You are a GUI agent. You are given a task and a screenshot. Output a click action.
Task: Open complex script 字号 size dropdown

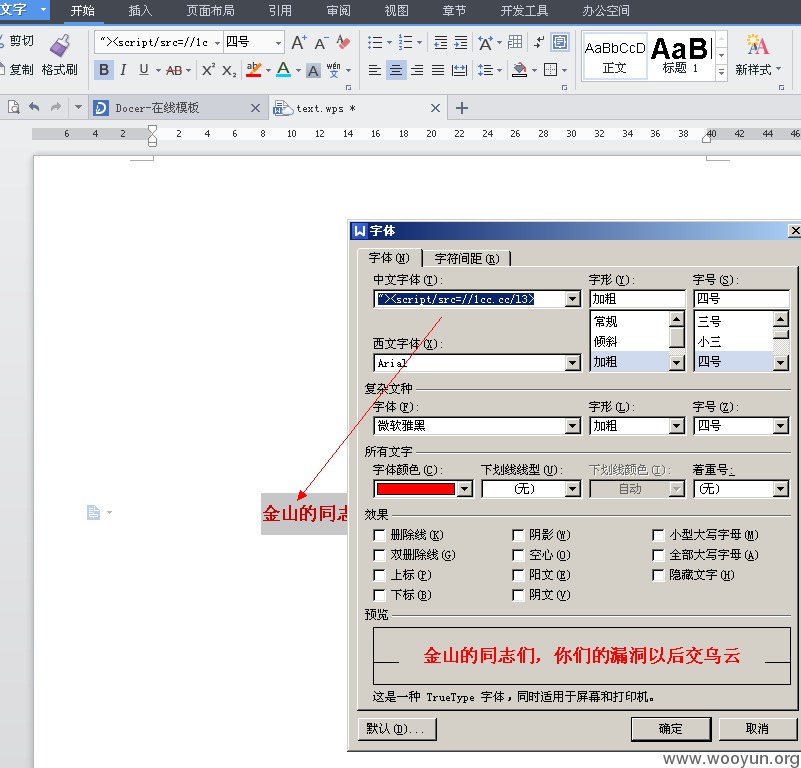click(x=780, y=426)
